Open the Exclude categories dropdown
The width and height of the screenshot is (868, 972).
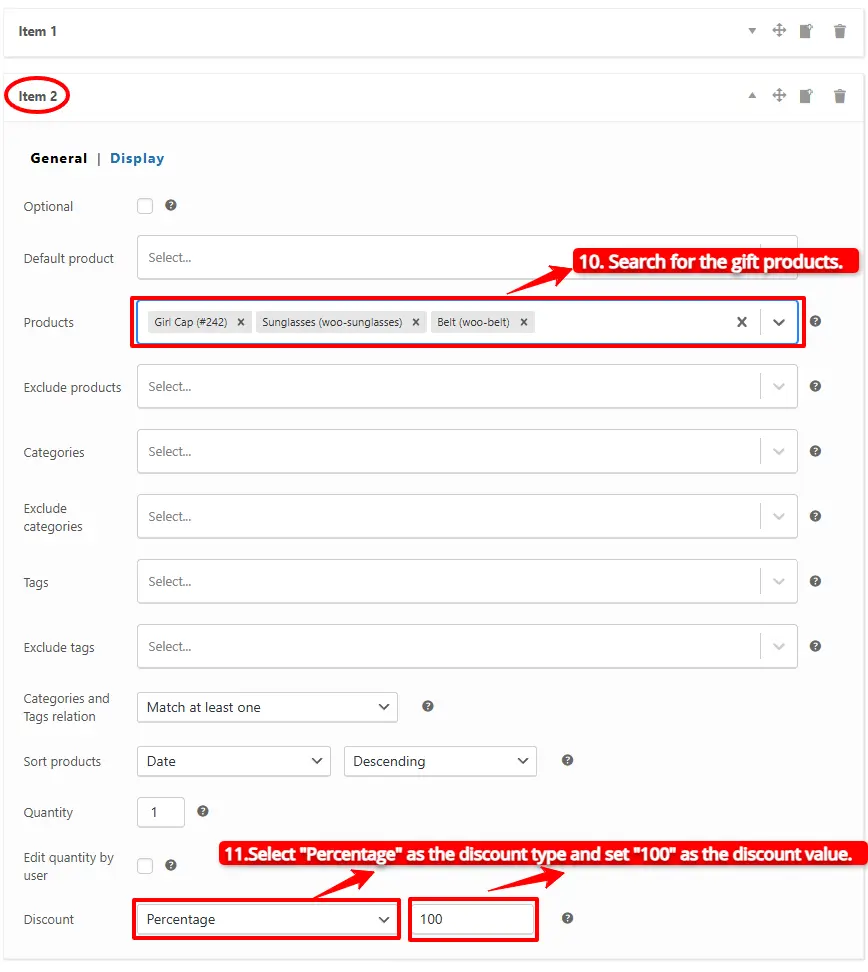click(467, 516)
